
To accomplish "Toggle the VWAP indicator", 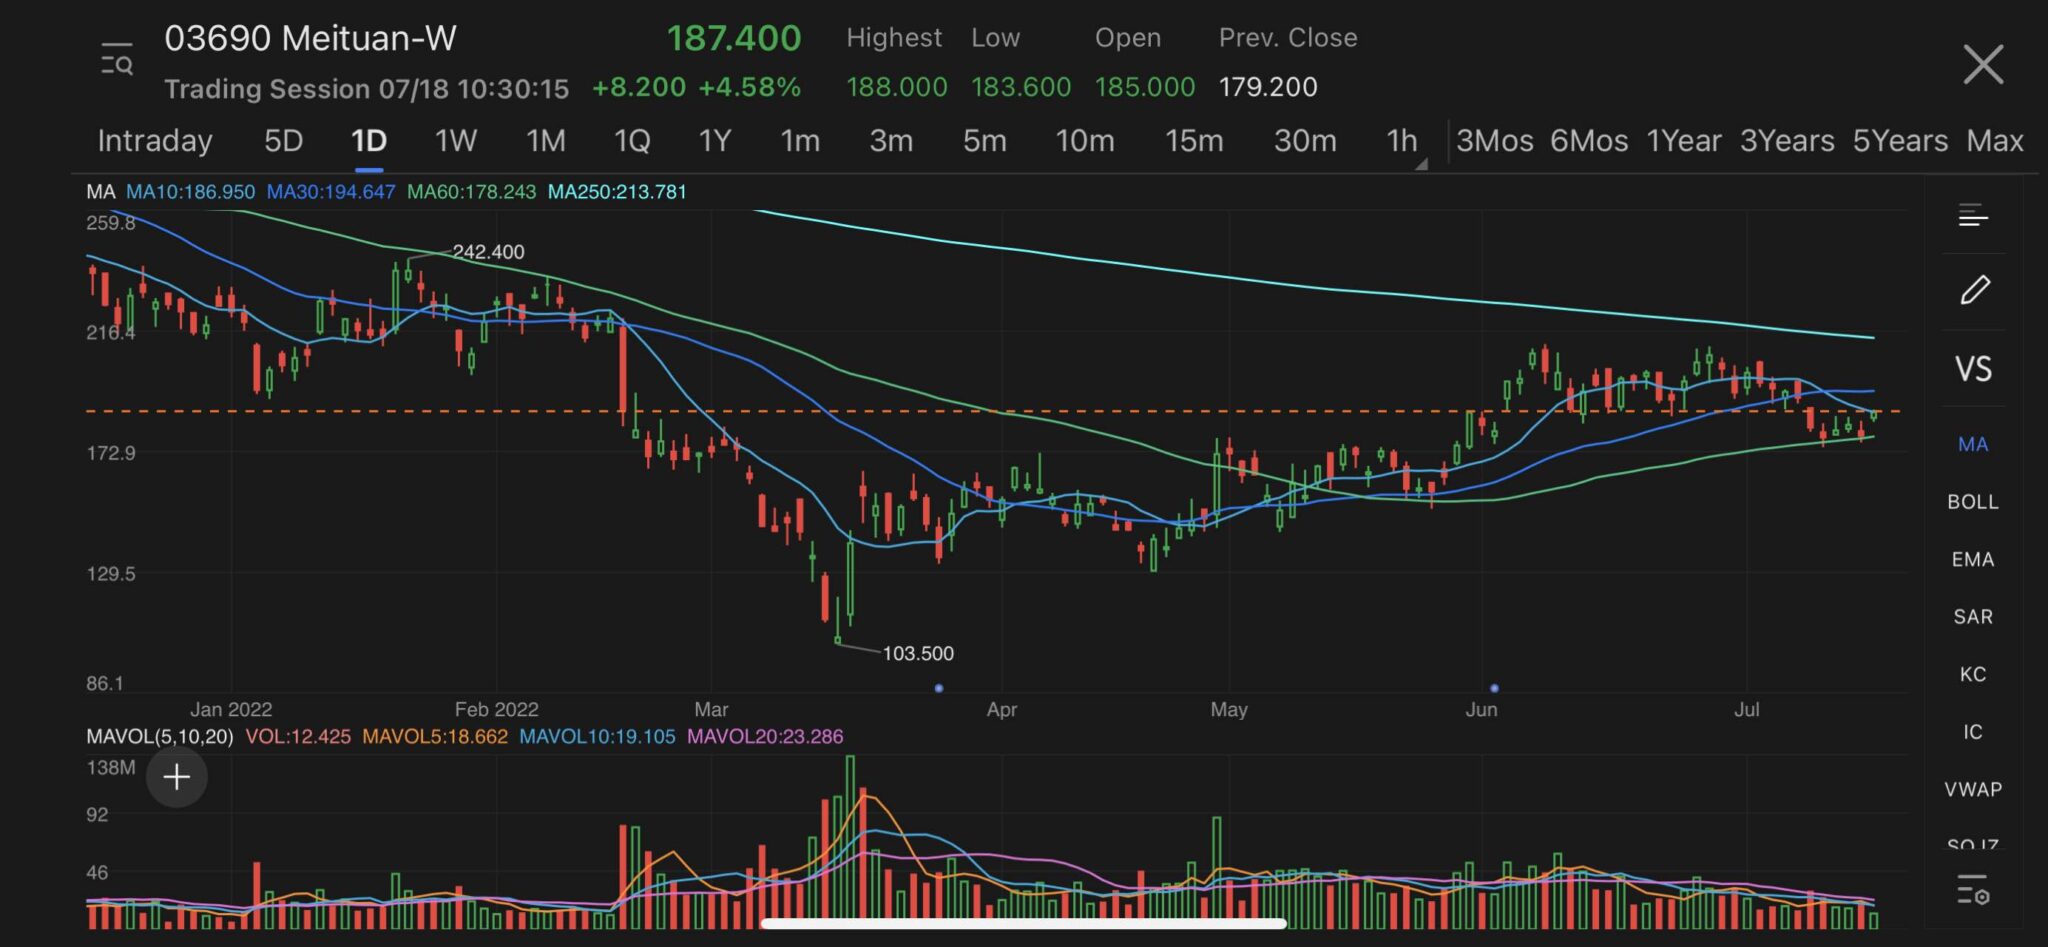I will pos(1973,789).
